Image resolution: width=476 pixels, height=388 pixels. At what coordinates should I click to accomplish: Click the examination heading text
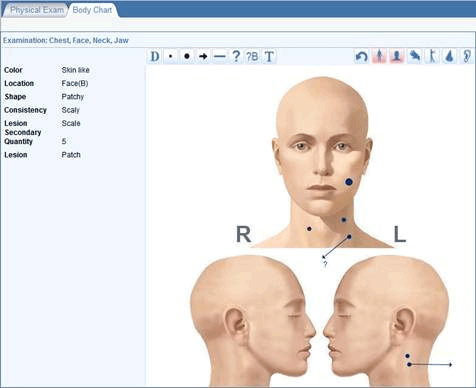pyautogui.click(x=66, y=40)
